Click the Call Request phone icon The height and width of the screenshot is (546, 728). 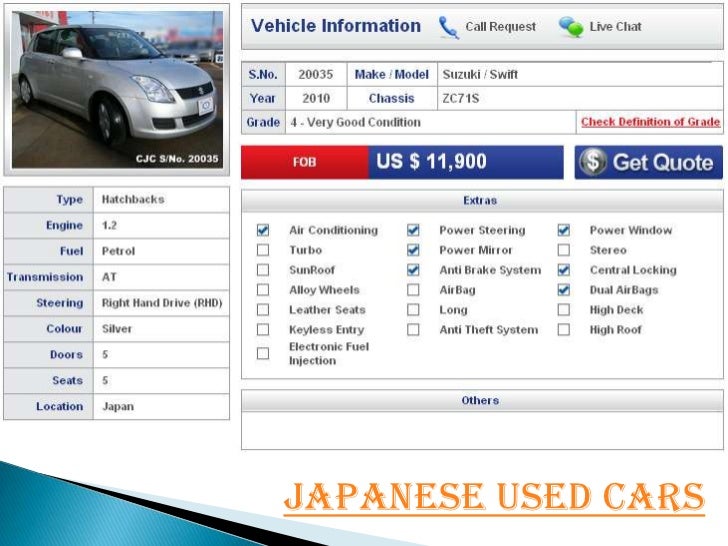click(x=448, y=27)
